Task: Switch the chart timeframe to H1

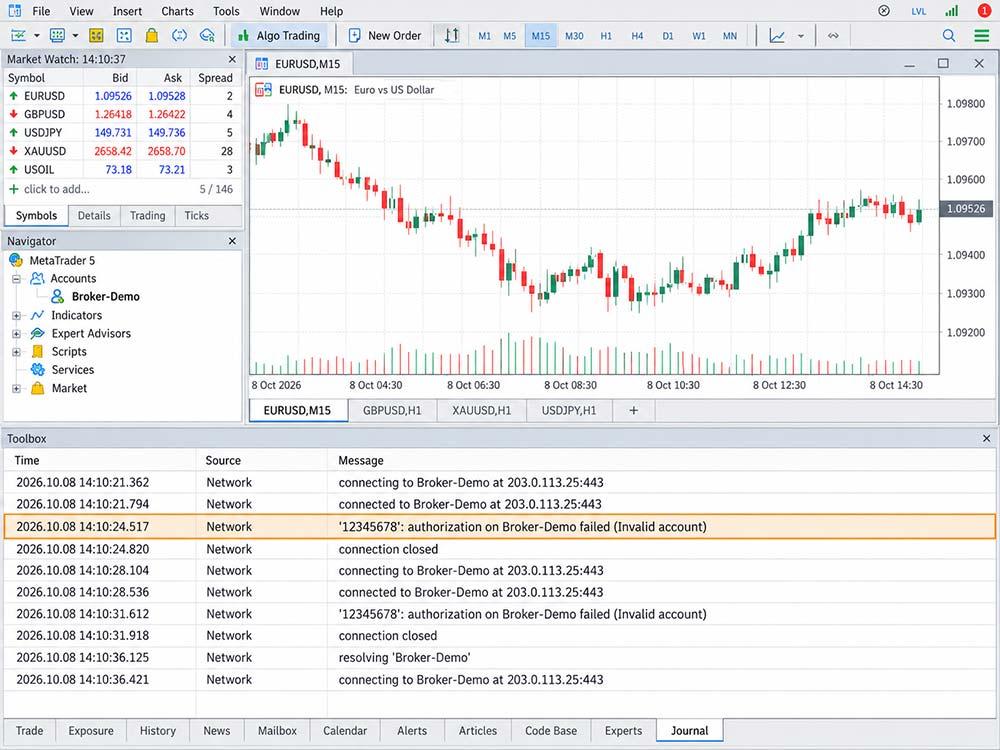Action: point(606,36)
